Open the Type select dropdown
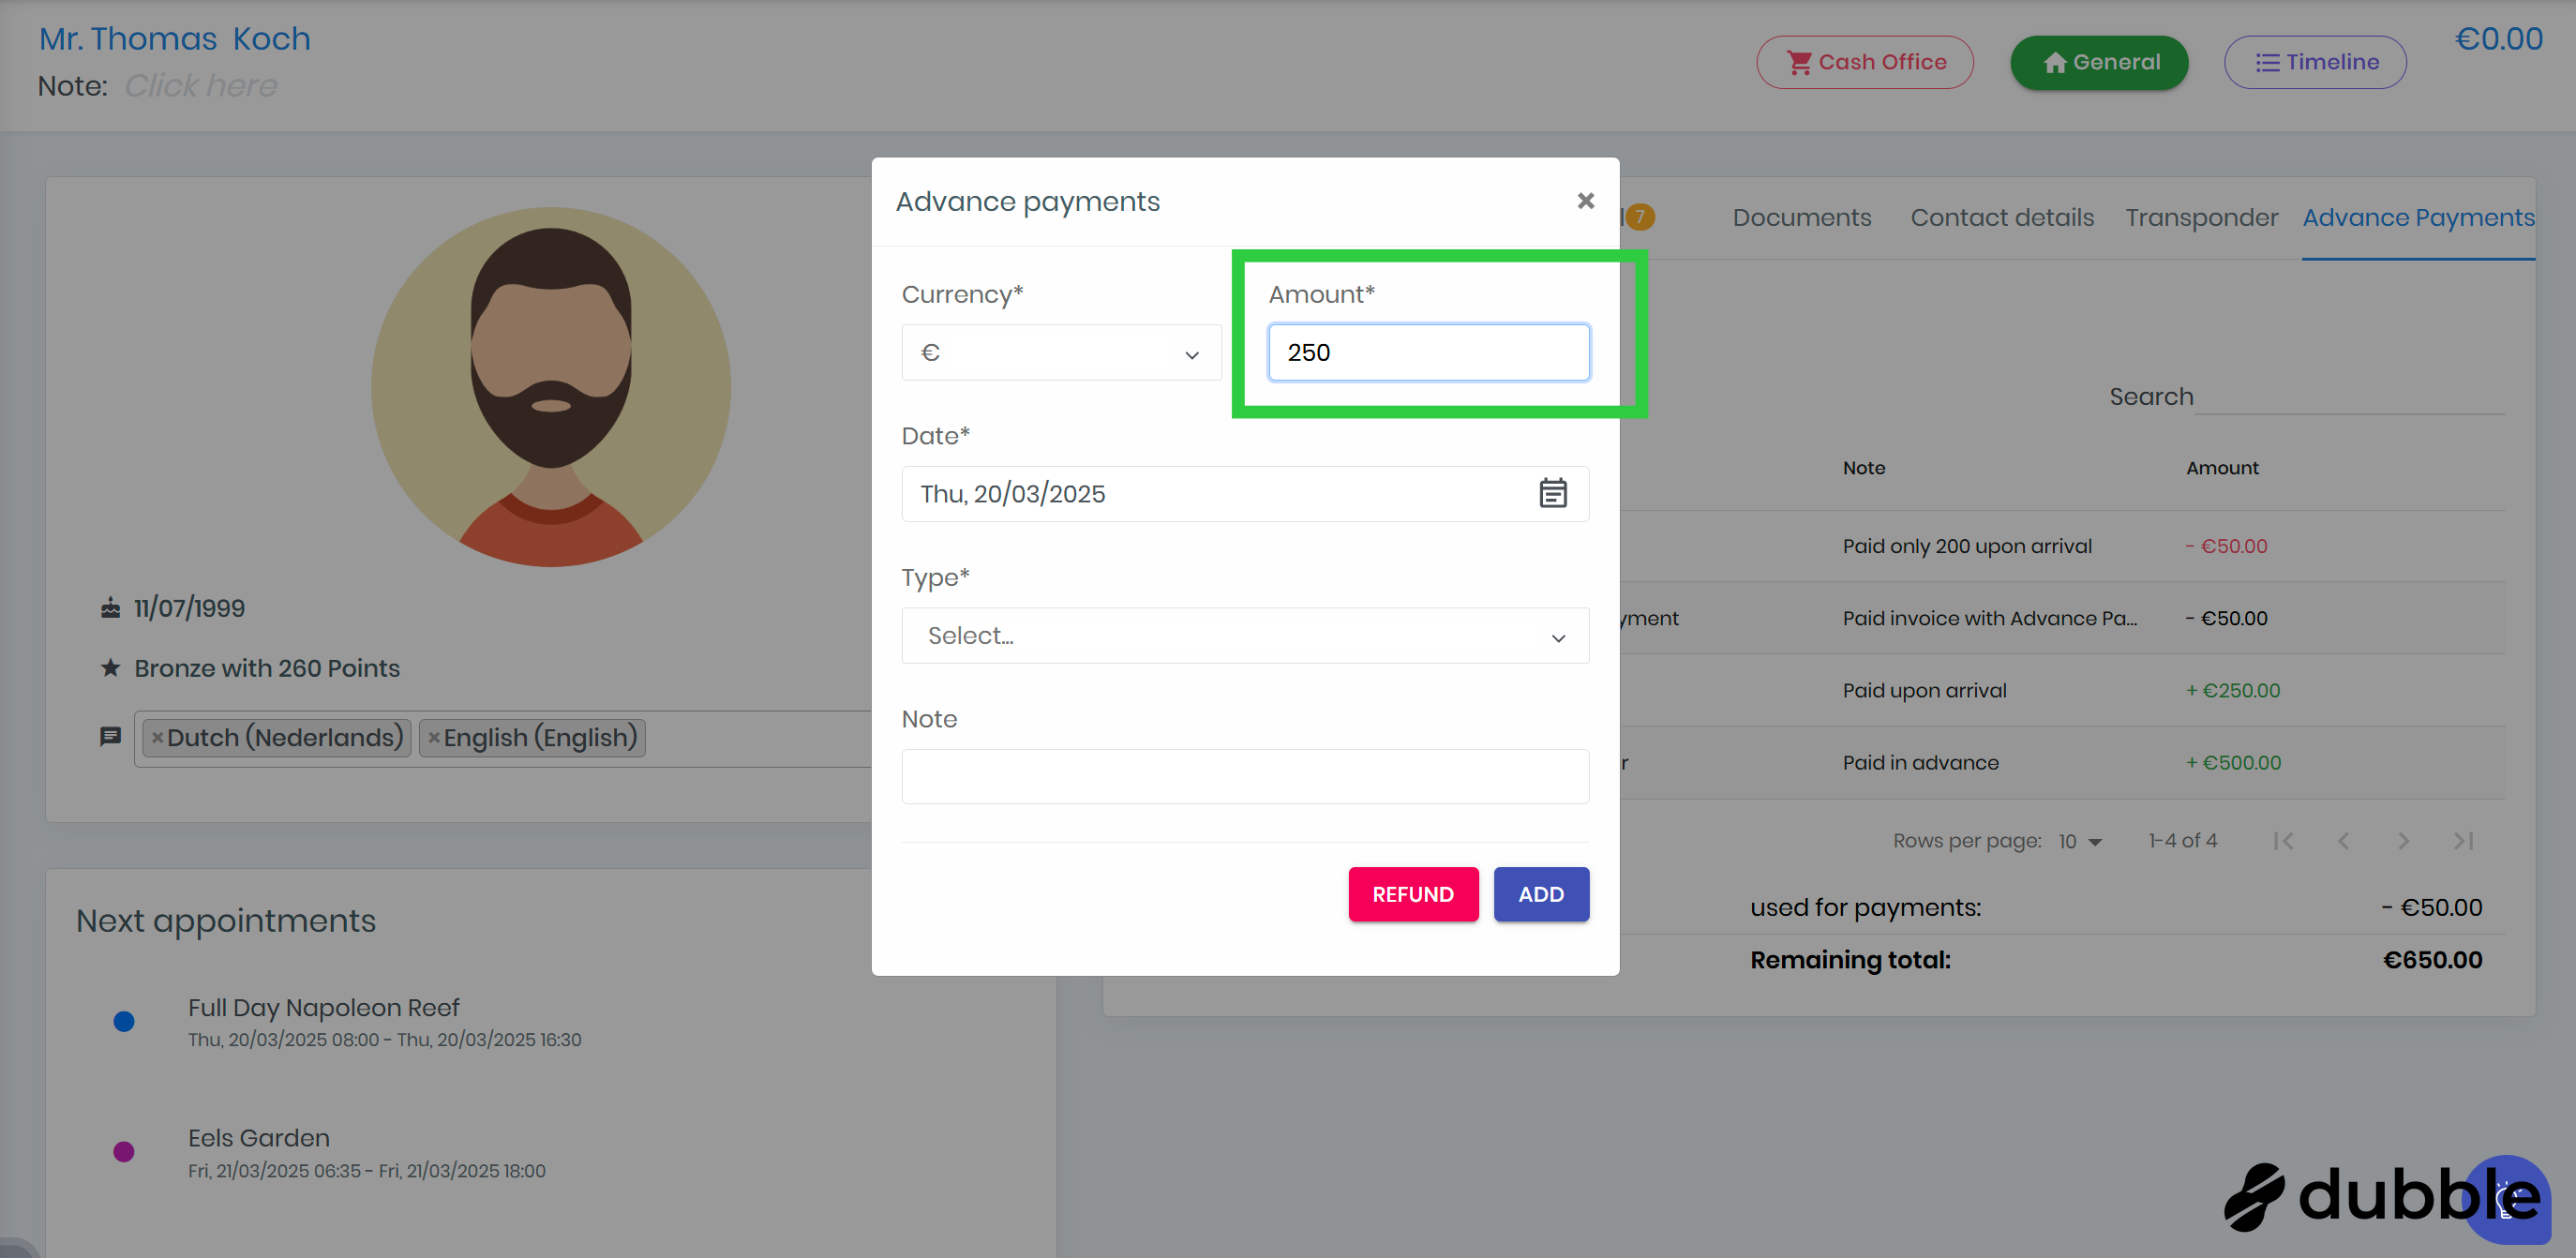The width and height of the screenshot is (2576, 1258). coord(1244,636)
